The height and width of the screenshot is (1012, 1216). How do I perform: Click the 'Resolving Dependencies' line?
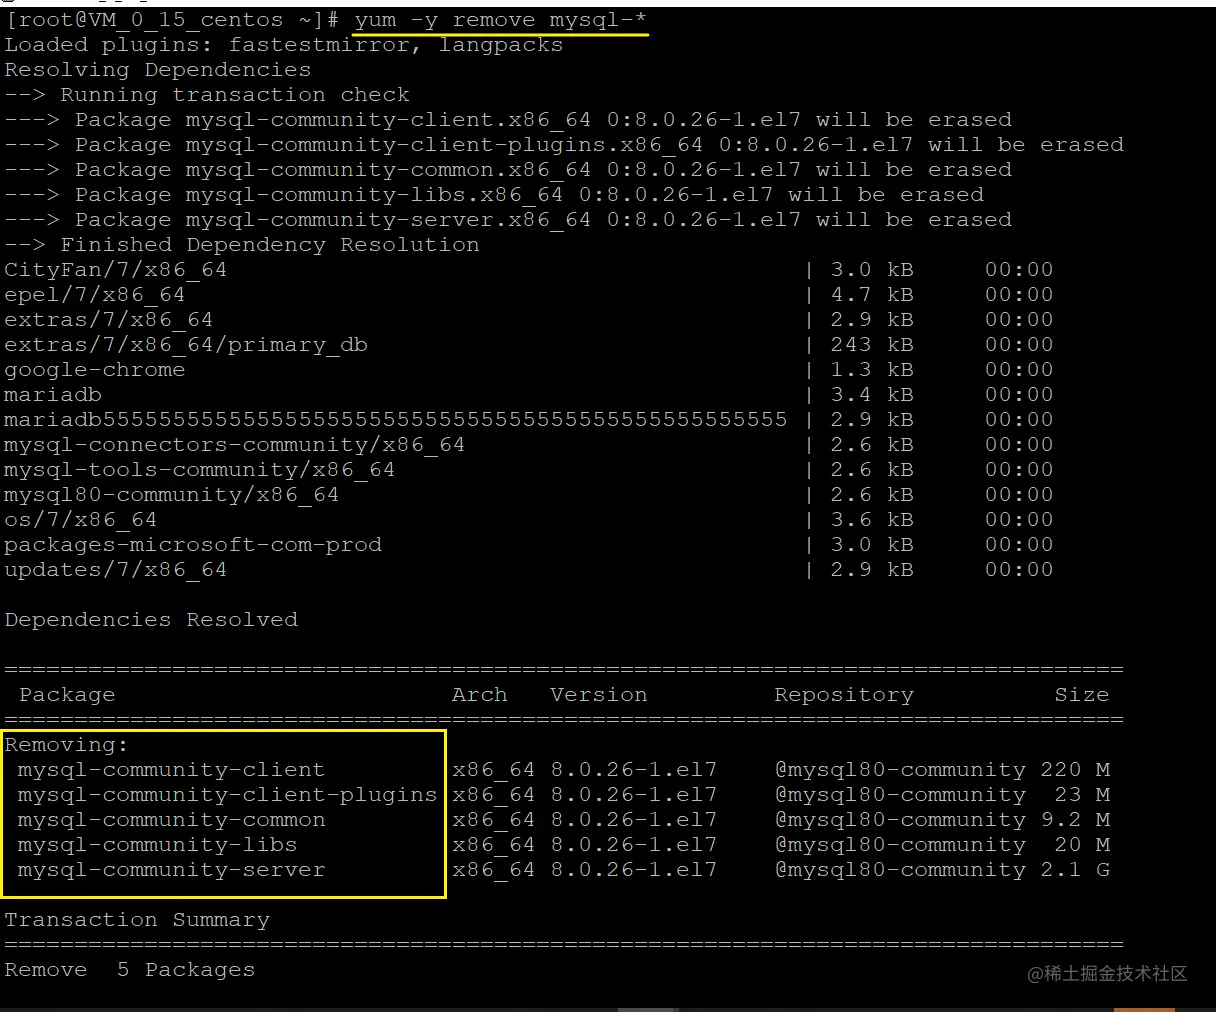[x=158, y=70]
